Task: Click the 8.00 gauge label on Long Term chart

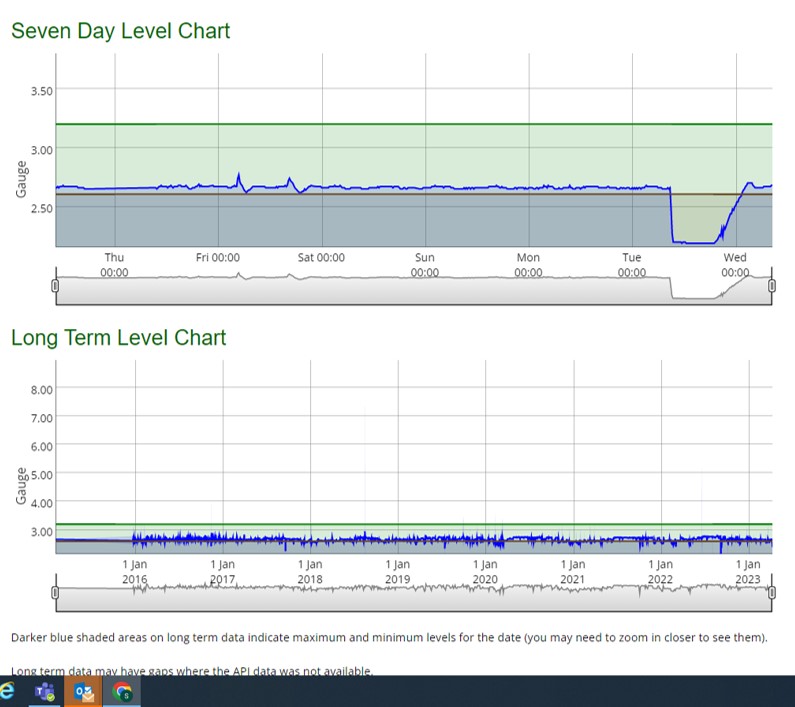Action: click(42, 390)
